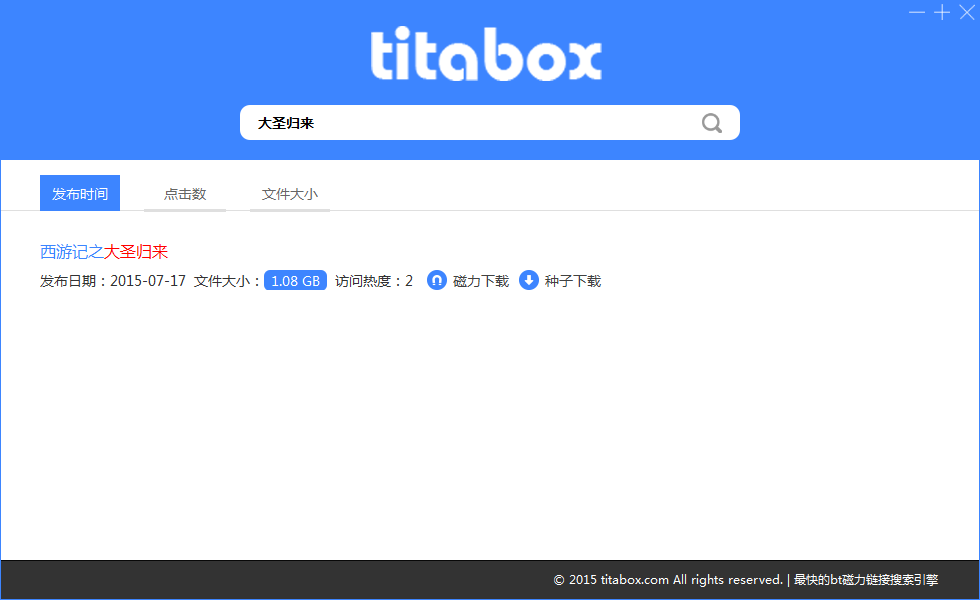Sort by the 文件大小 tab
980x600 pixels.
290,194
